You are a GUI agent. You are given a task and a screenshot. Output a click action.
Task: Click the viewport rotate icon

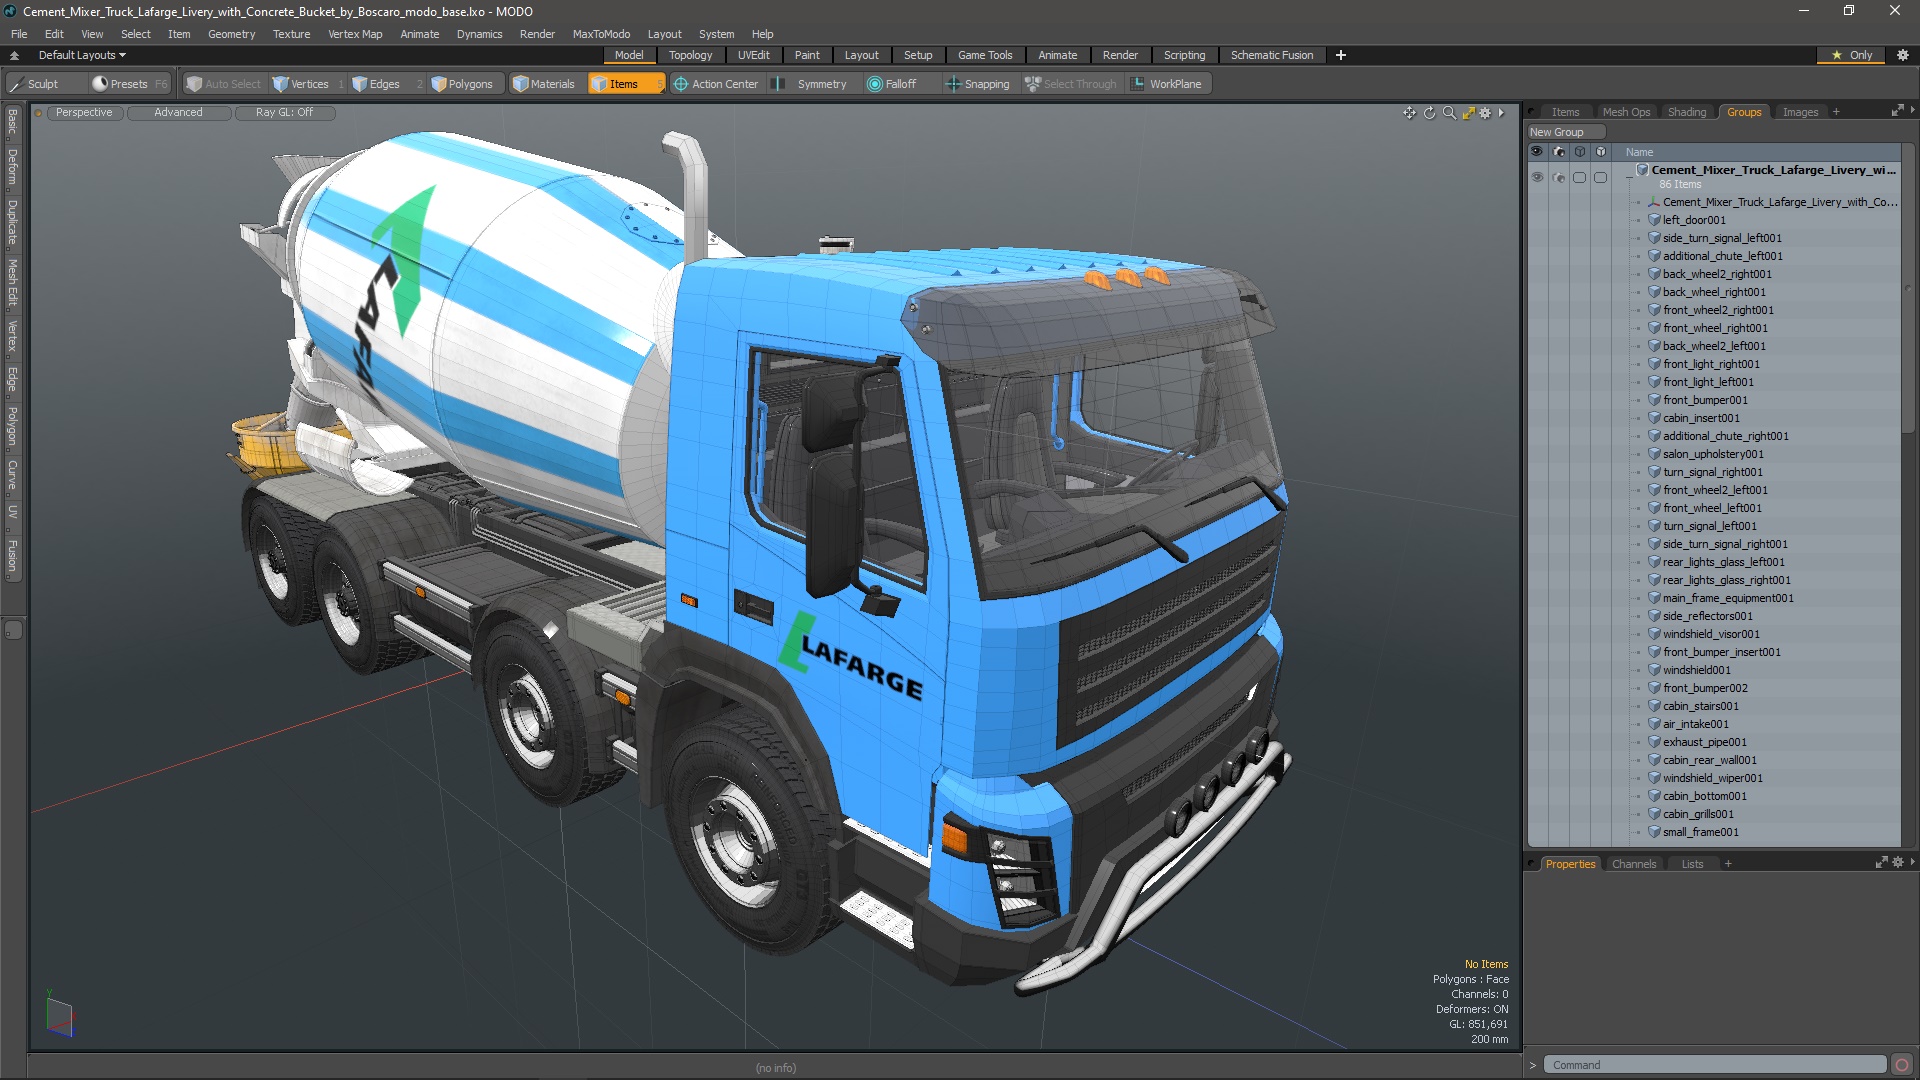pyautogui.click(x=1429, y=113)
